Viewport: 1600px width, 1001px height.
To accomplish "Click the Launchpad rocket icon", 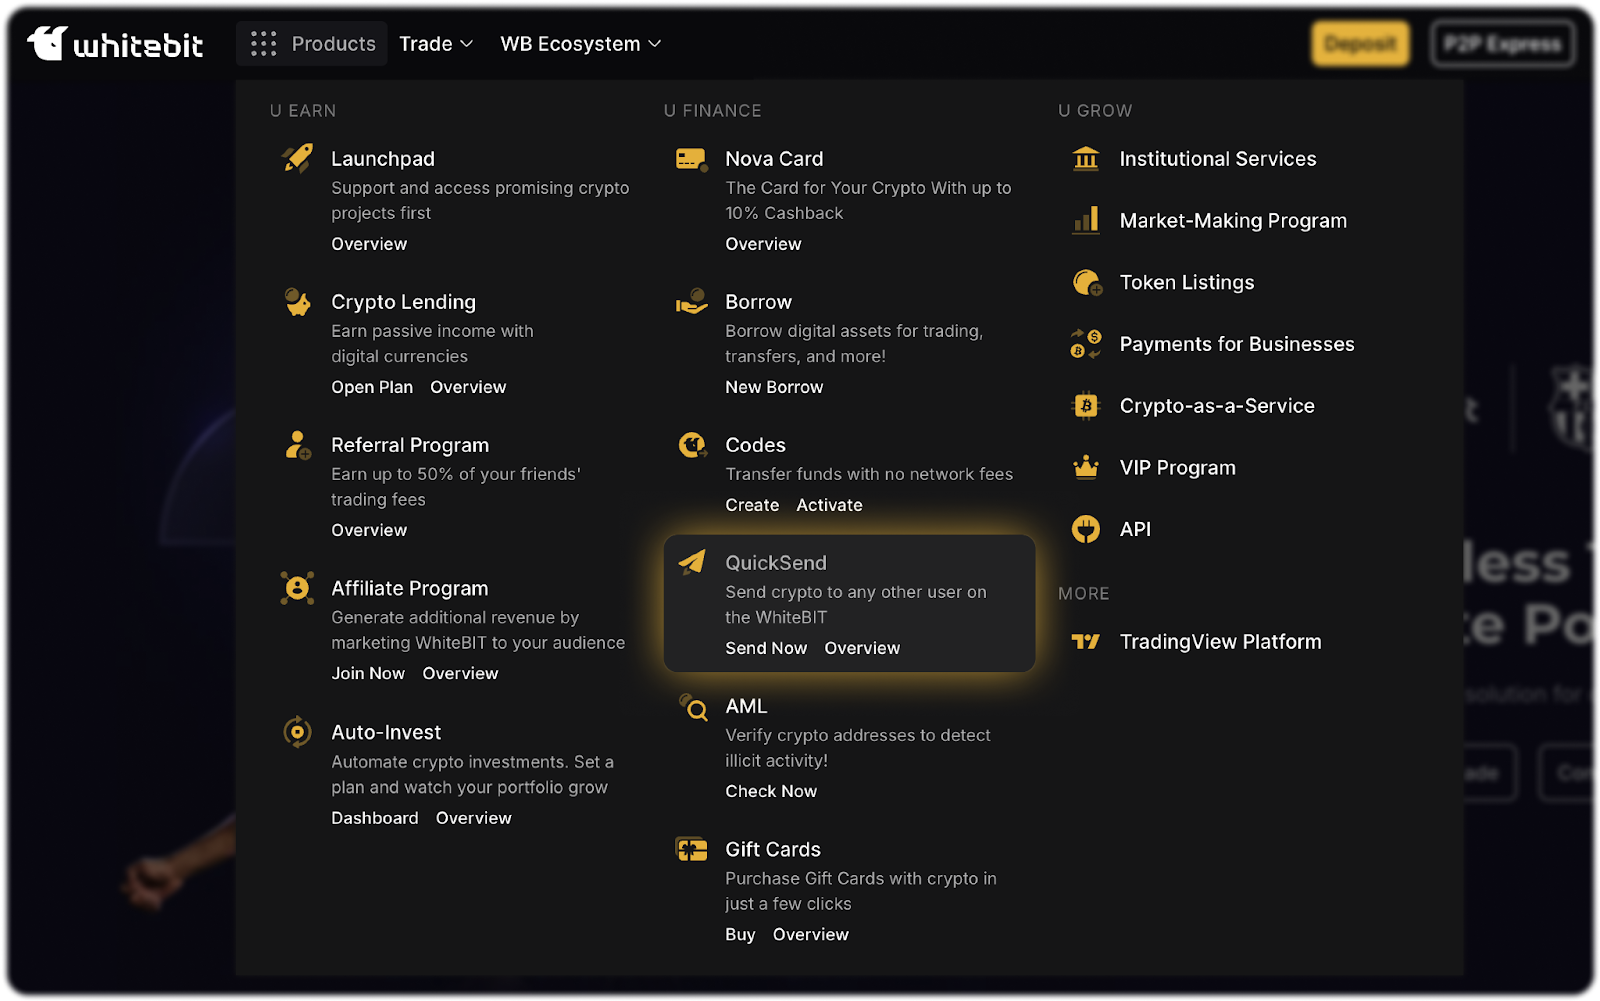I will click(297, 158).
